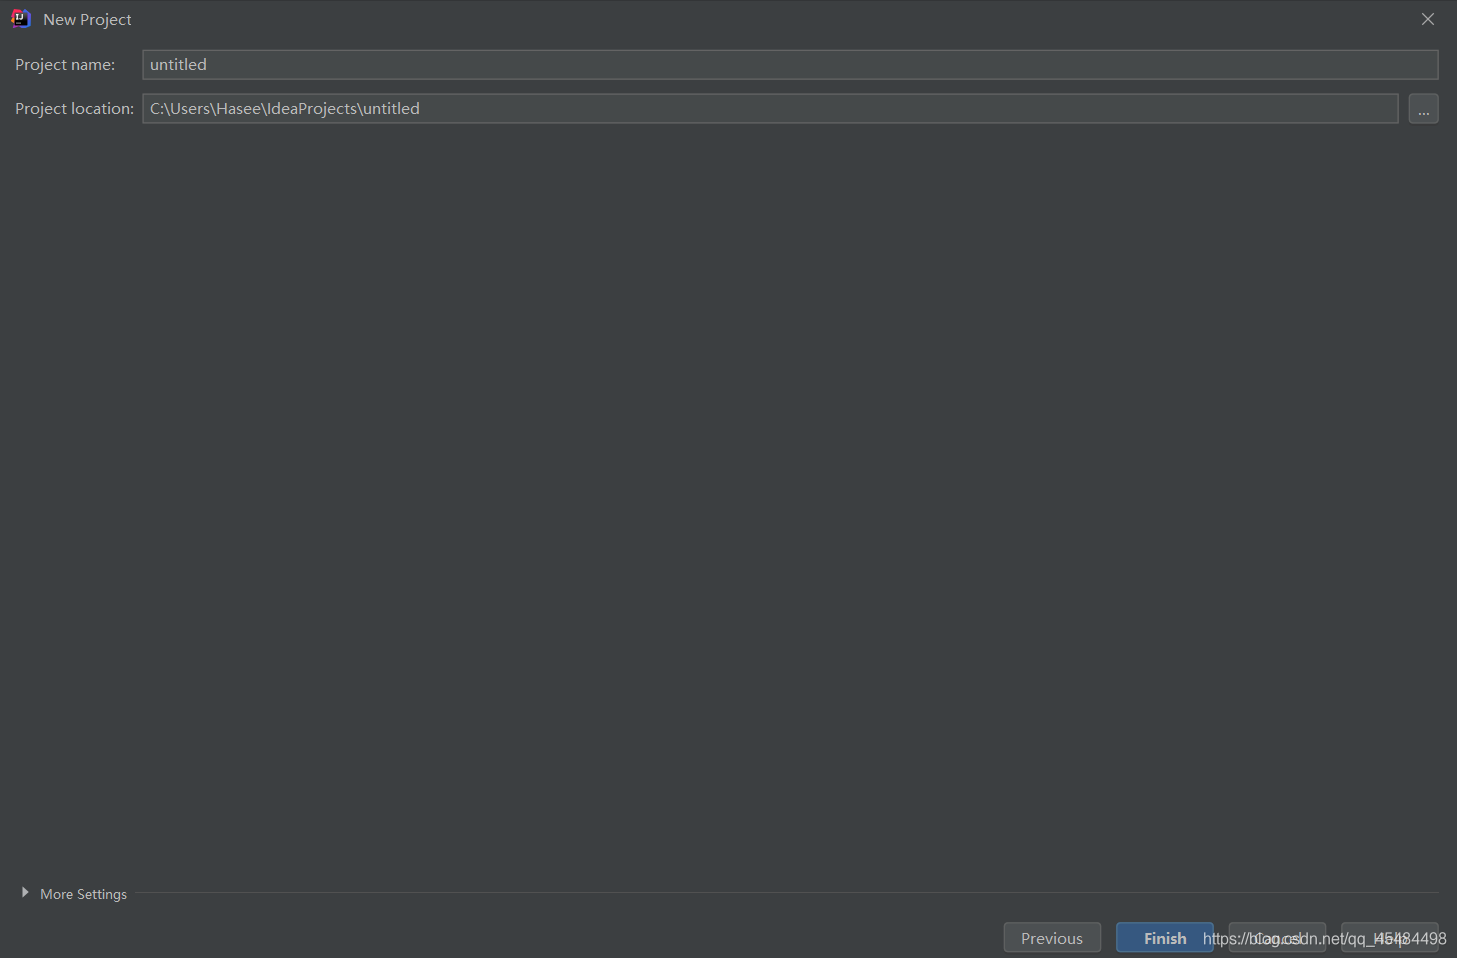
Task: Go back with the Previous button
Action: pos(1052,937)
